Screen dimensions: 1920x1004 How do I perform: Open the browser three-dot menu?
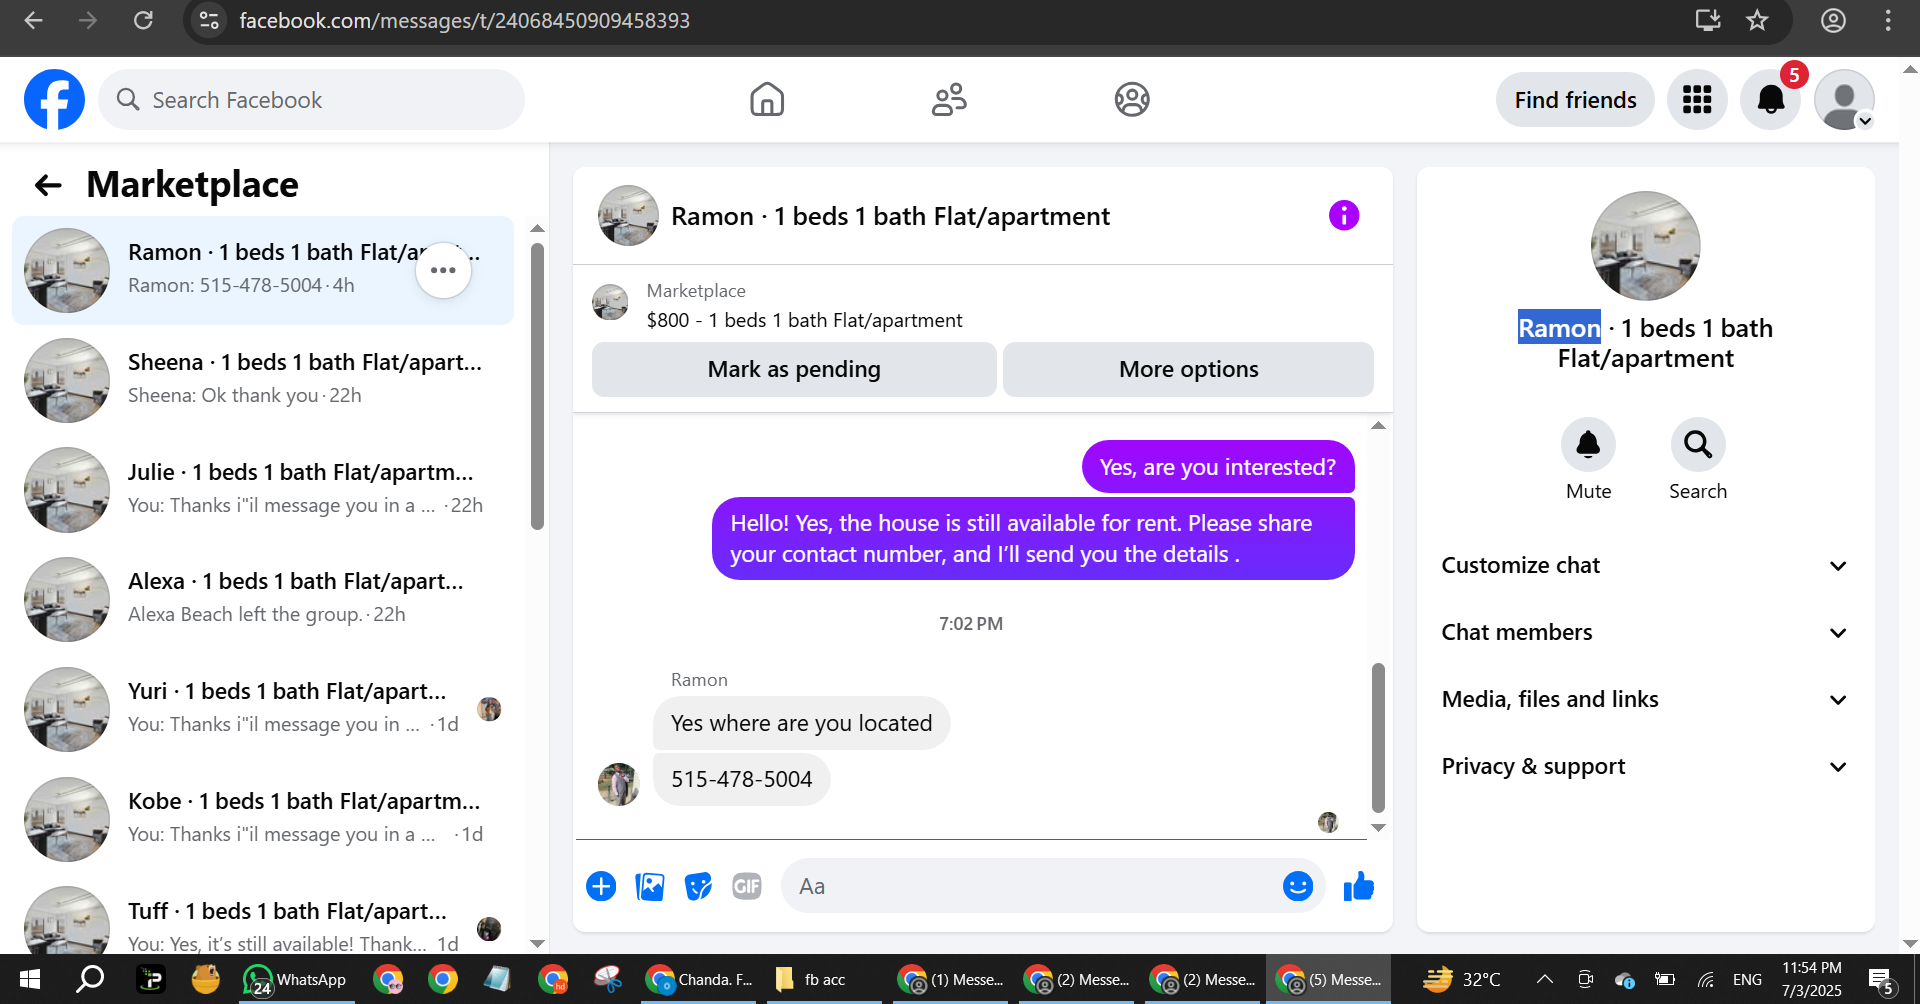1888,20
